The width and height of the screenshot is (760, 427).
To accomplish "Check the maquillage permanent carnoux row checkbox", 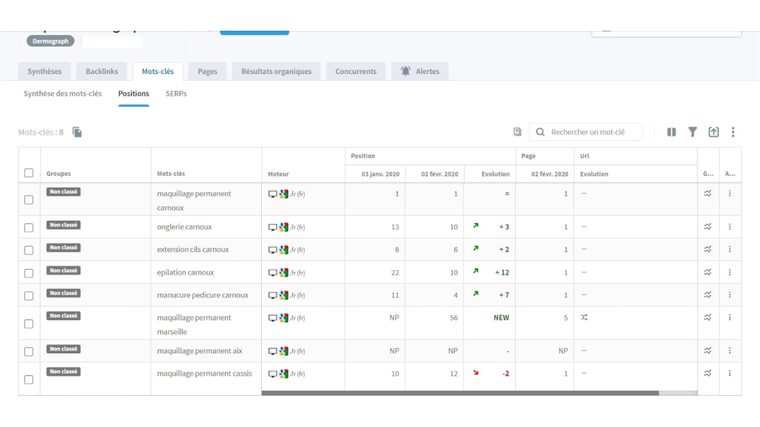I will point(29,200).
